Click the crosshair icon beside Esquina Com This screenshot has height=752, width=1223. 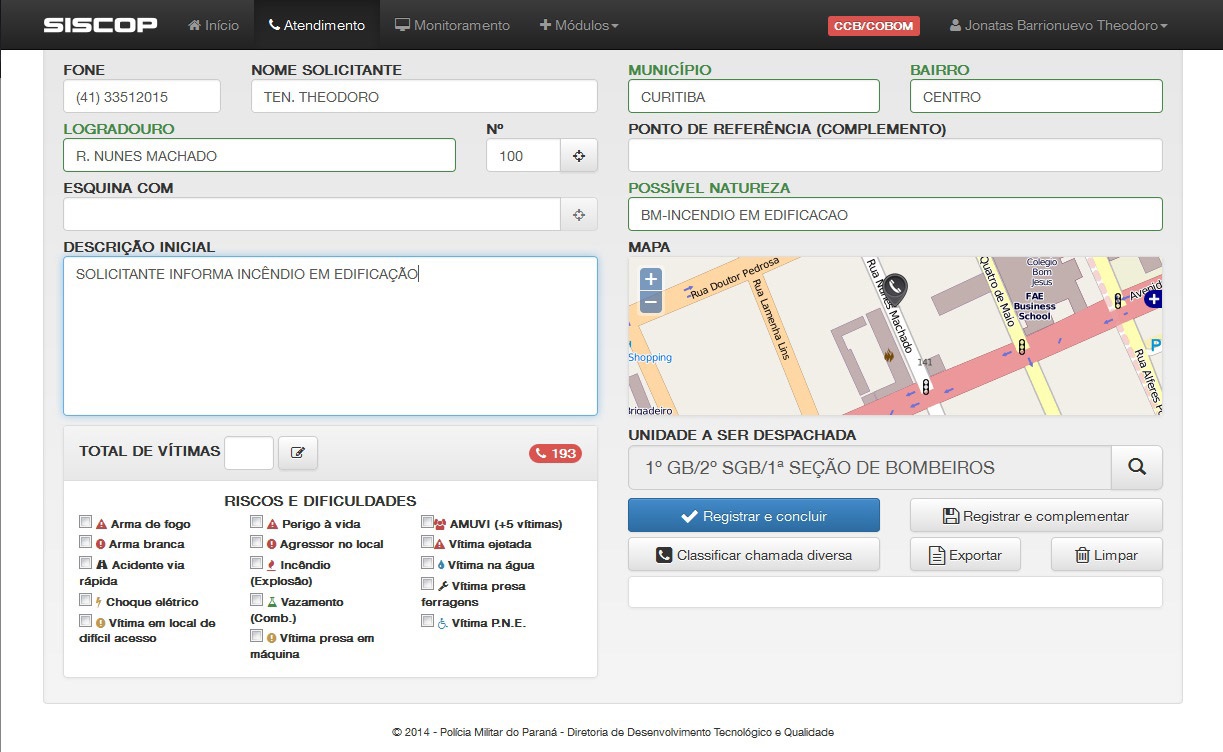[x=578, y=215]
